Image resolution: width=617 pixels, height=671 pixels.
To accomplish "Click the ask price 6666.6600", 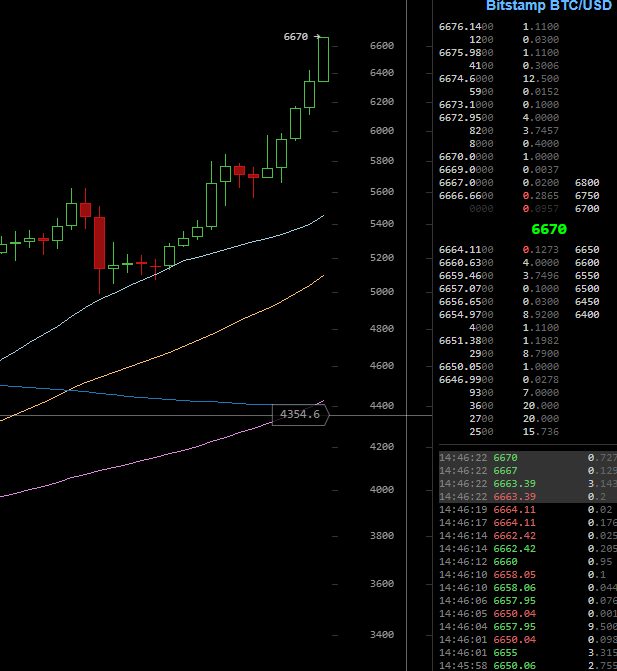I will pyautogui.click(x=466, y=196).
